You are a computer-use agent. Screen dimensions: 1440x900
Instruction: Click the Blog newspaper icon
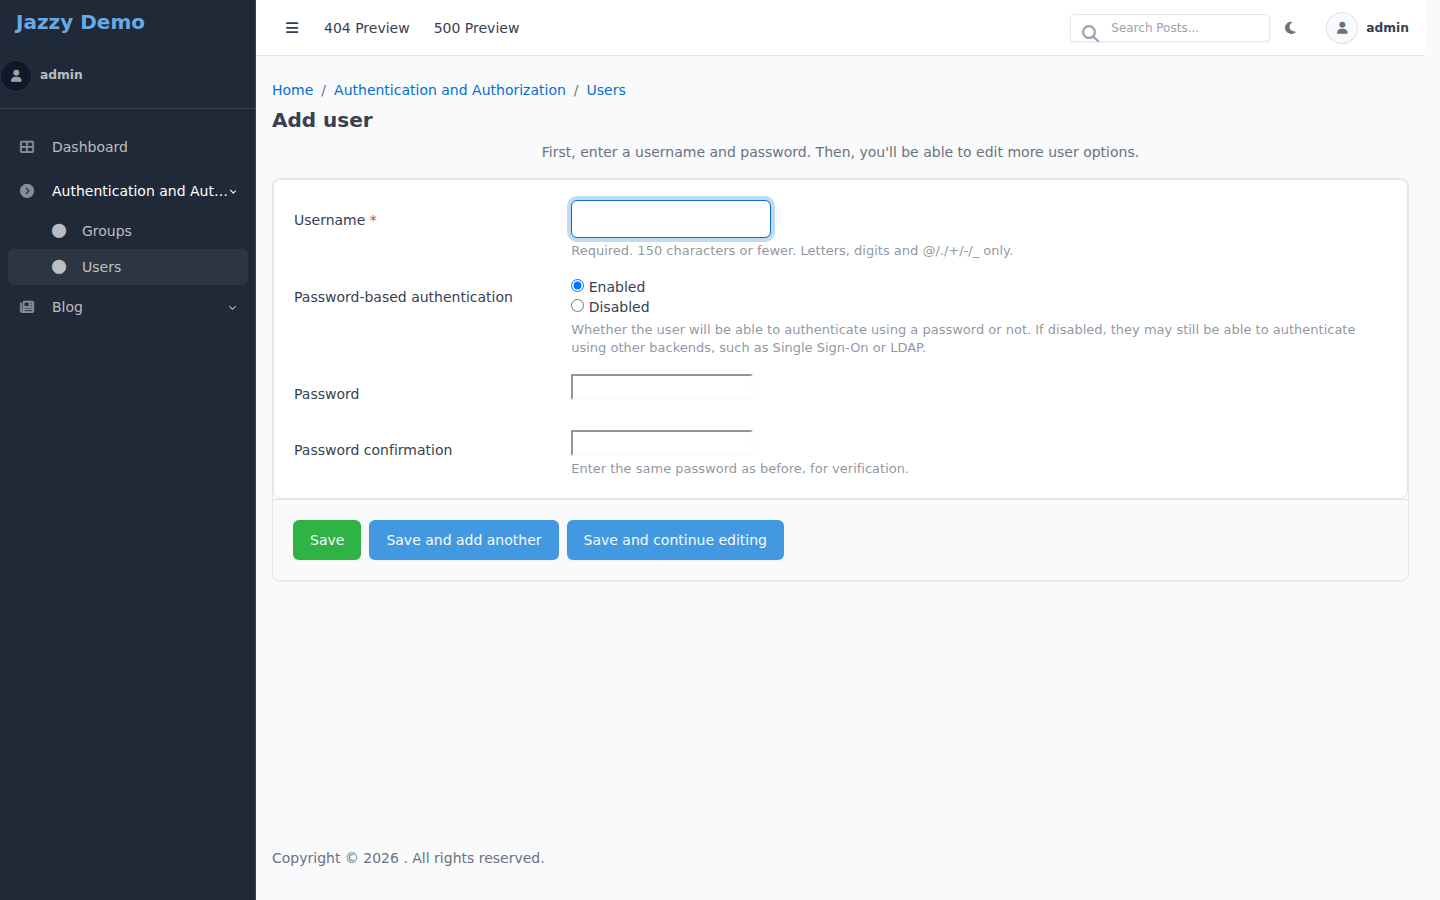pyautogui.click(x=27, y=307)
